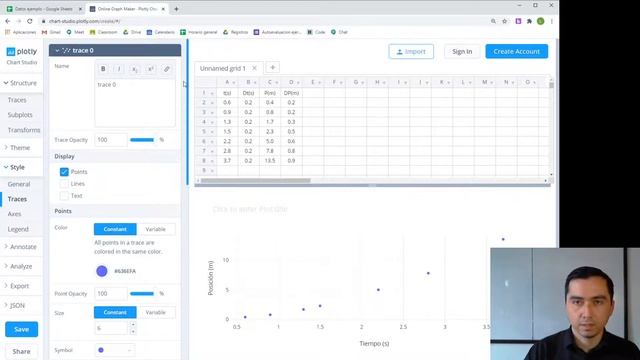Screen dimensions: 640x360
Task: Click the Trace Opacity value field
Action: tap(111, 140)
